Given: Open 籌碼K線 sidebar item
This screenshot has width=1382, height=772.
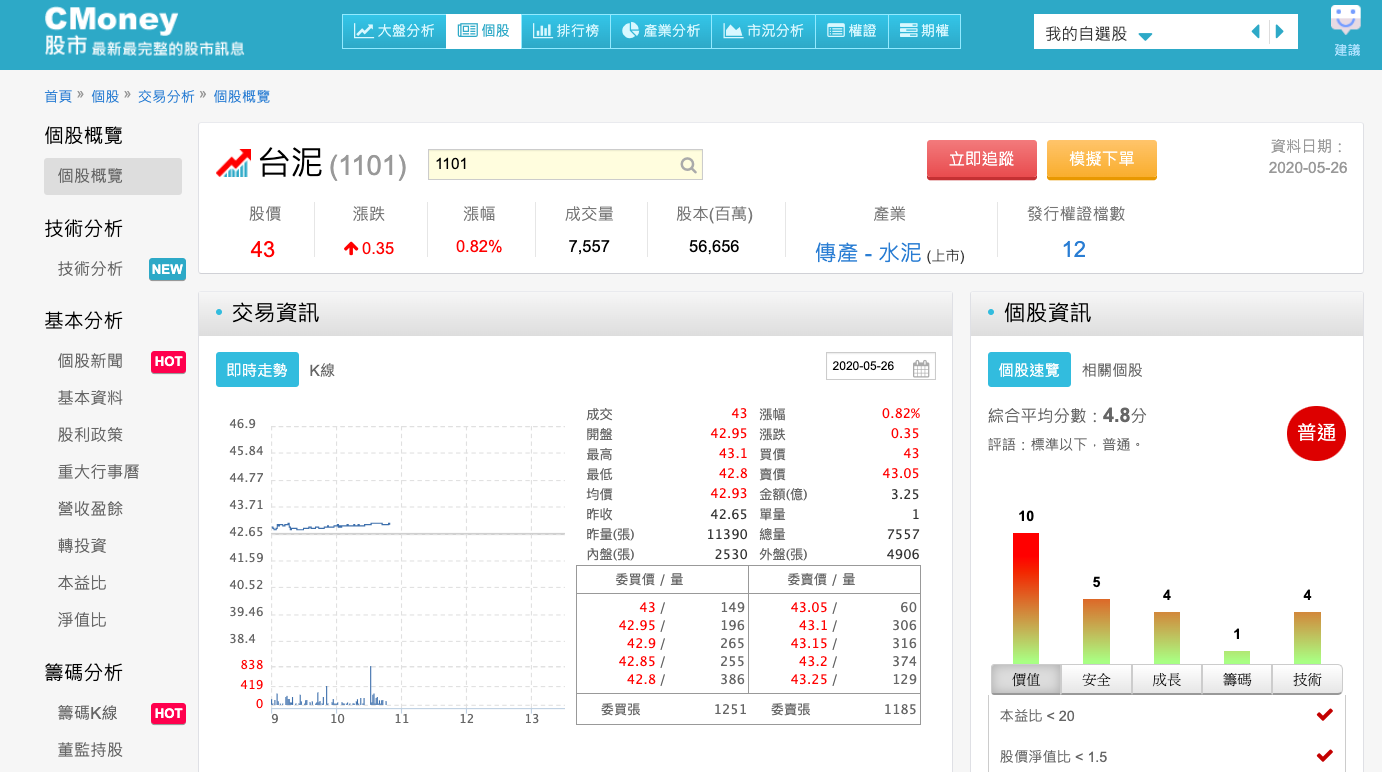Looking at the screenshot, I should (x=88, y=713).
